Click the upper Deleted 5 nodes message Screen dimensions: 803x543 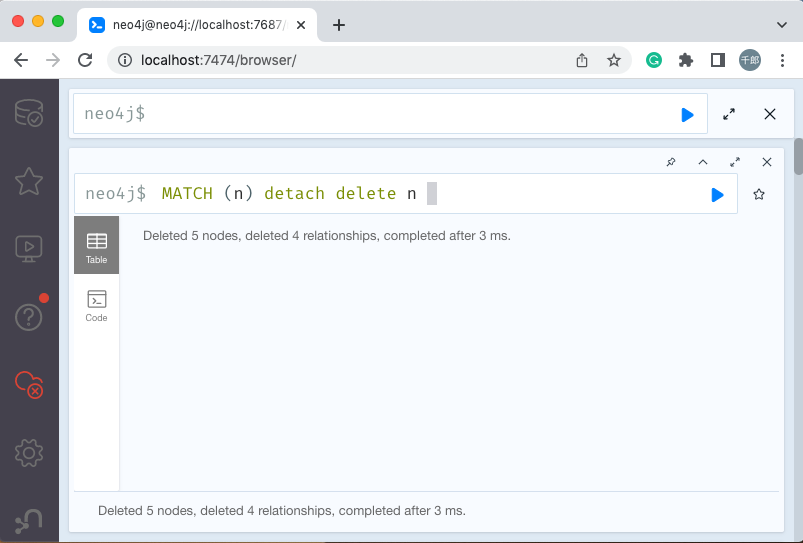pyautogui.click(x=327, y=236)
